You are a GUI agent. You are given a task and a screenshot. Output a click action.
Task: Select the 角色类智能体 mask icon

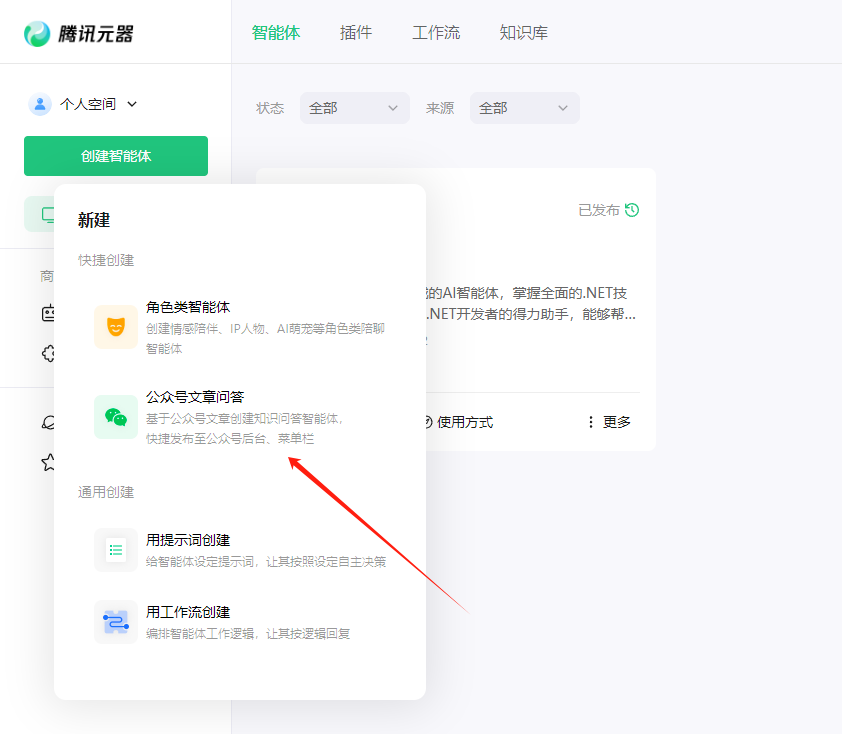point(116,327)
